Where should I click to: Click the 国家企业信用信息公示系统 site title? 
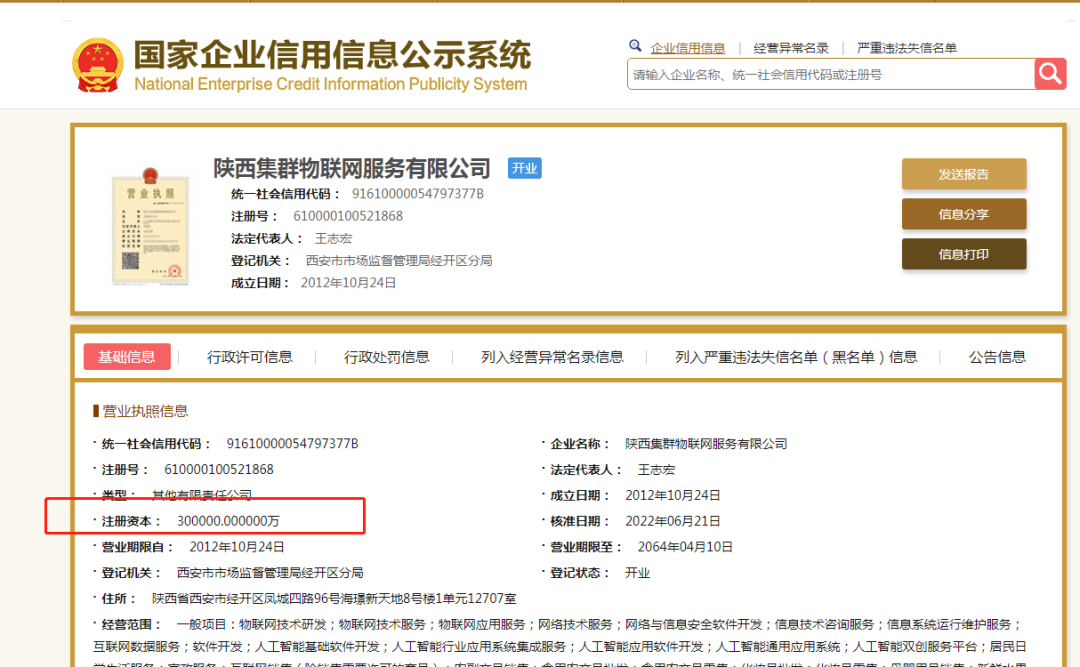(x=332, y=55)
